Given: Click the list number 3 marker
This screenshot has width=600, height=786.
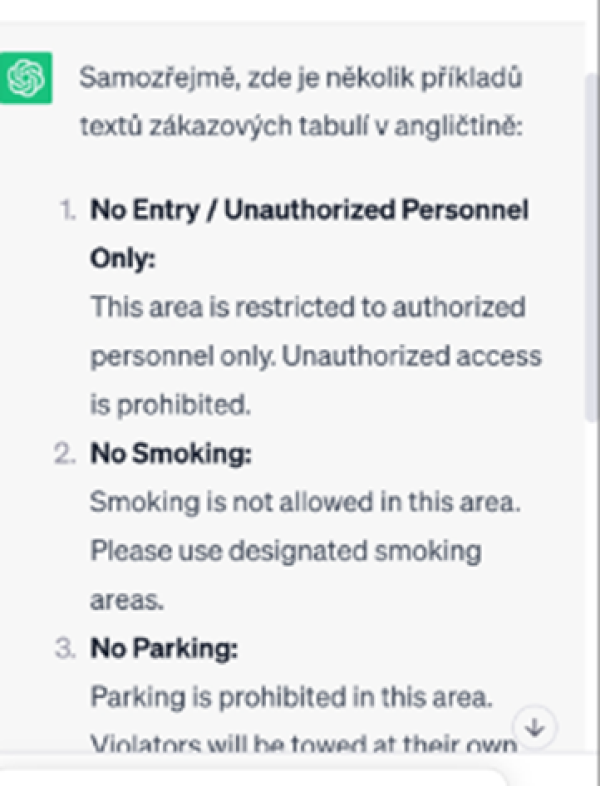Looking at the screenshot, I should (x=65, y=649).
